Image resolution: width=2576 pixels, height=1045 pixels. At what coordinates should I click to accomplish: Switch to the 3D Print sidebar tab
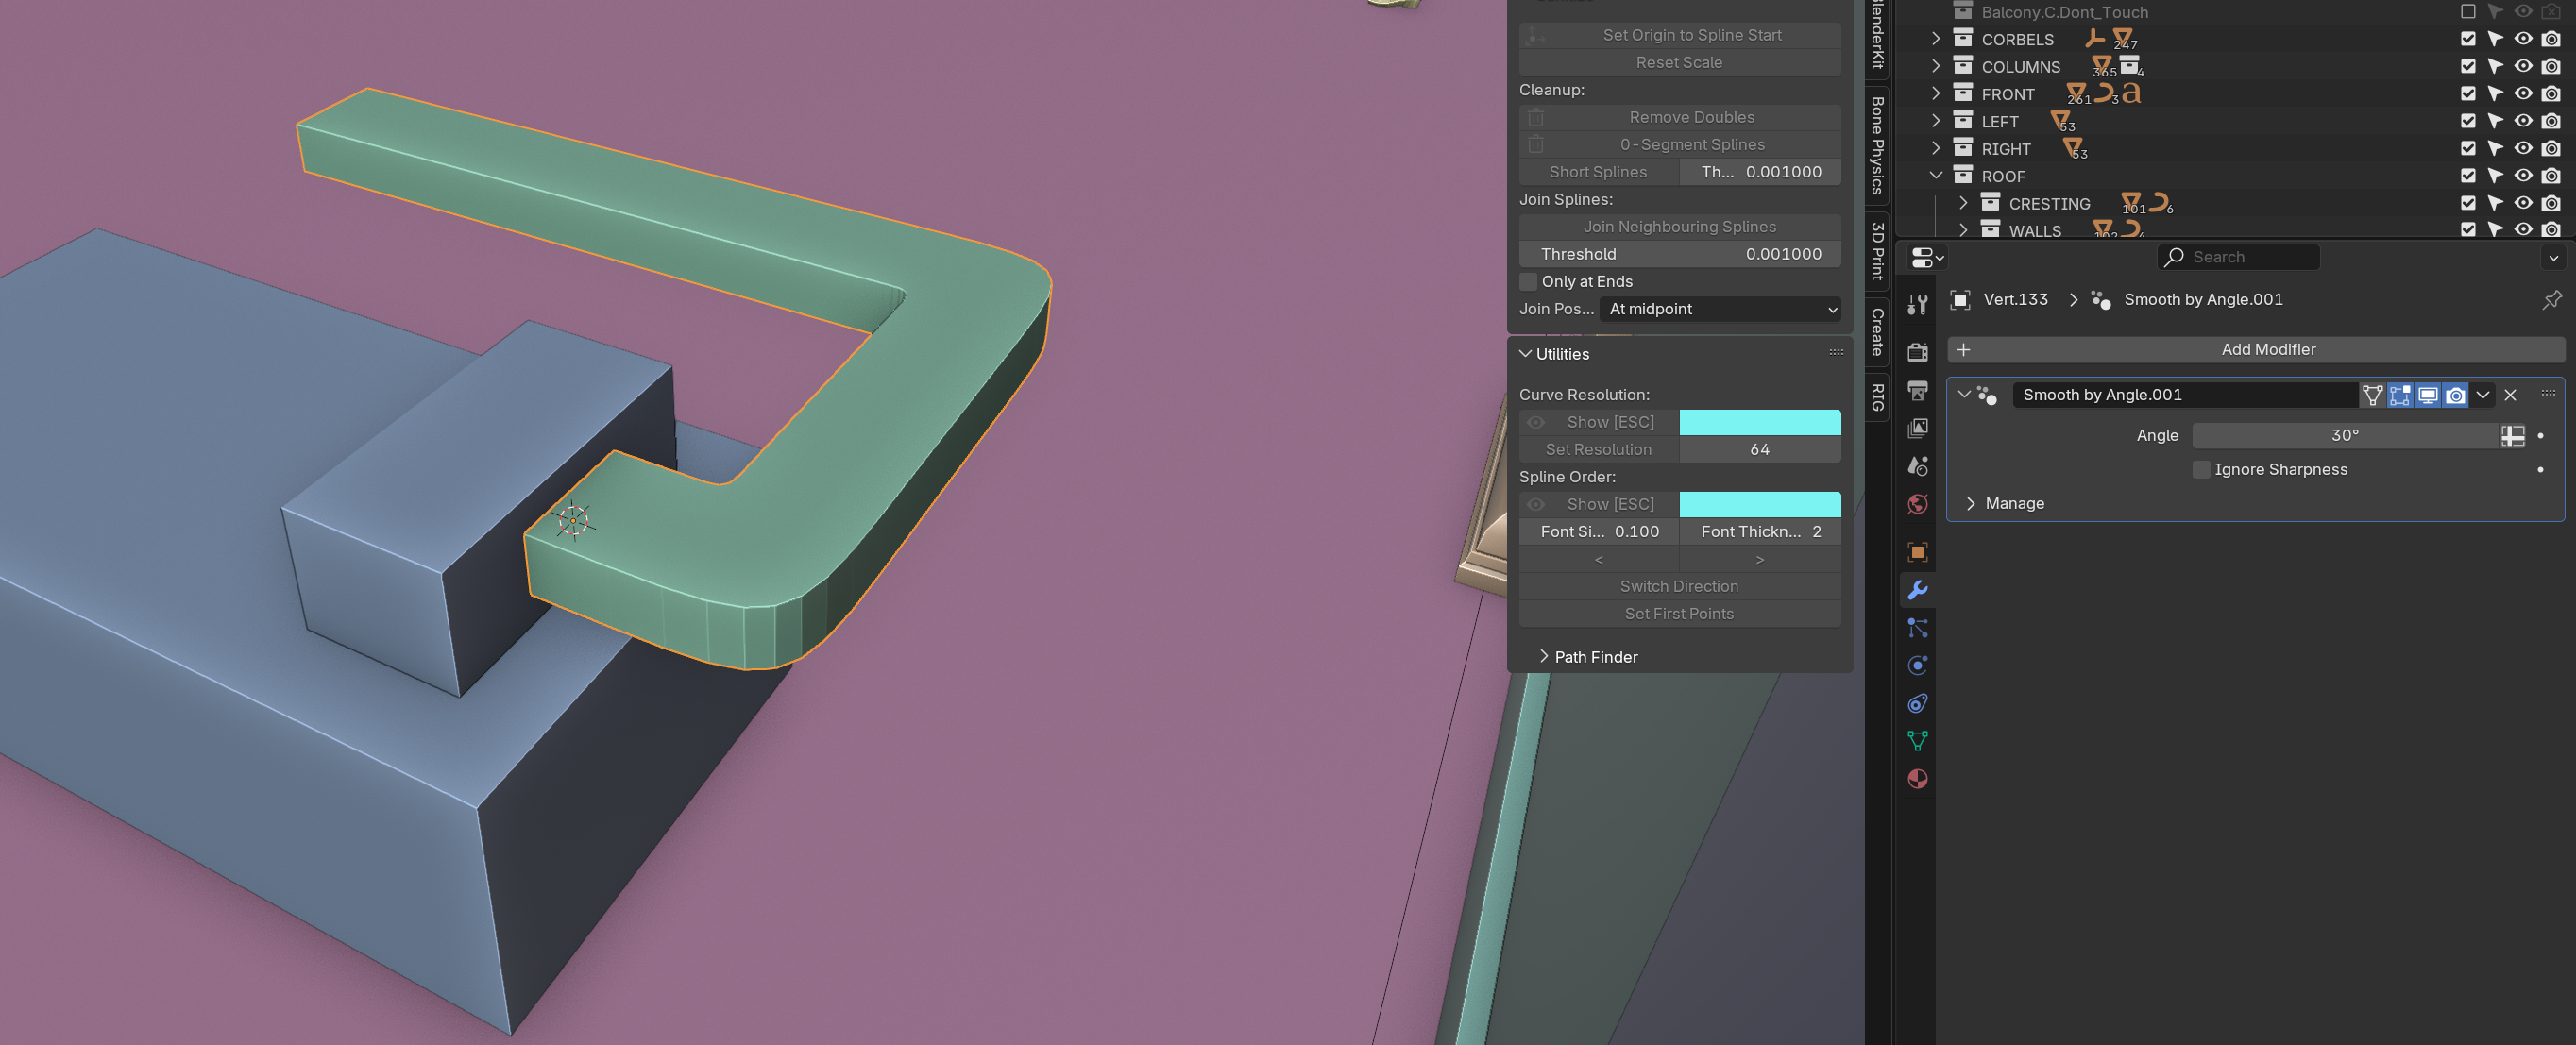tap(1877, 251)
